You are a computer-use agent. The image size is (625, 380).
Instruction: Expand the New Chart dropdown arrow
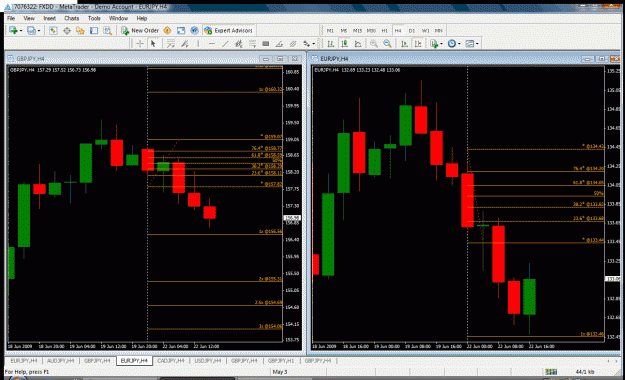coord(21,31)
